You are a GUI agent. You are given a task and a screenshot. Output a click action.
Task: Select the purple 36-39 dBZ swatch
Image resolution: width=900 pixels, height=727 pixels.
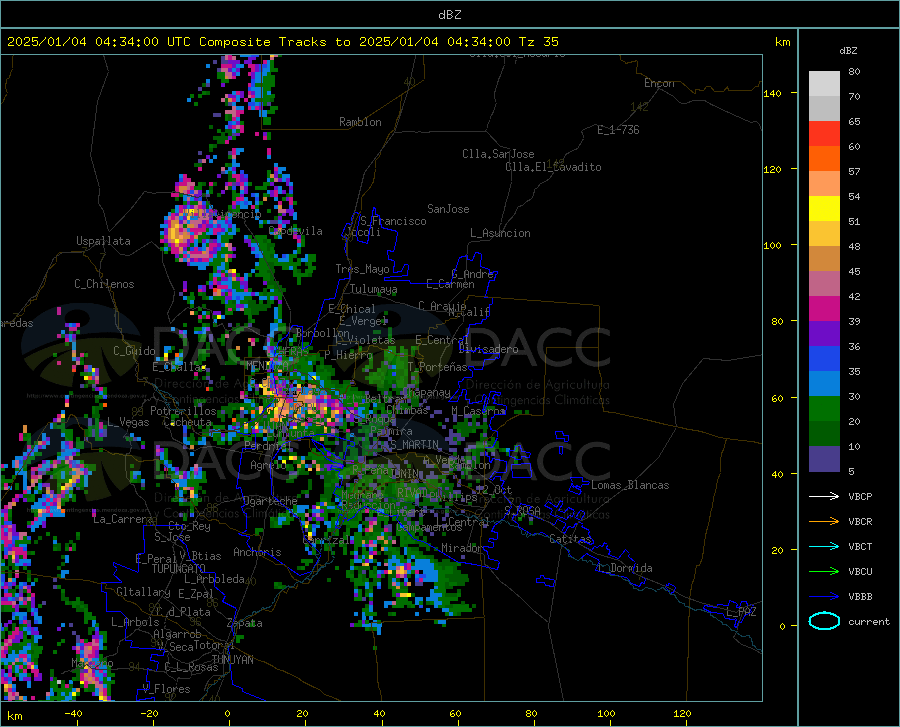(824, 334)
